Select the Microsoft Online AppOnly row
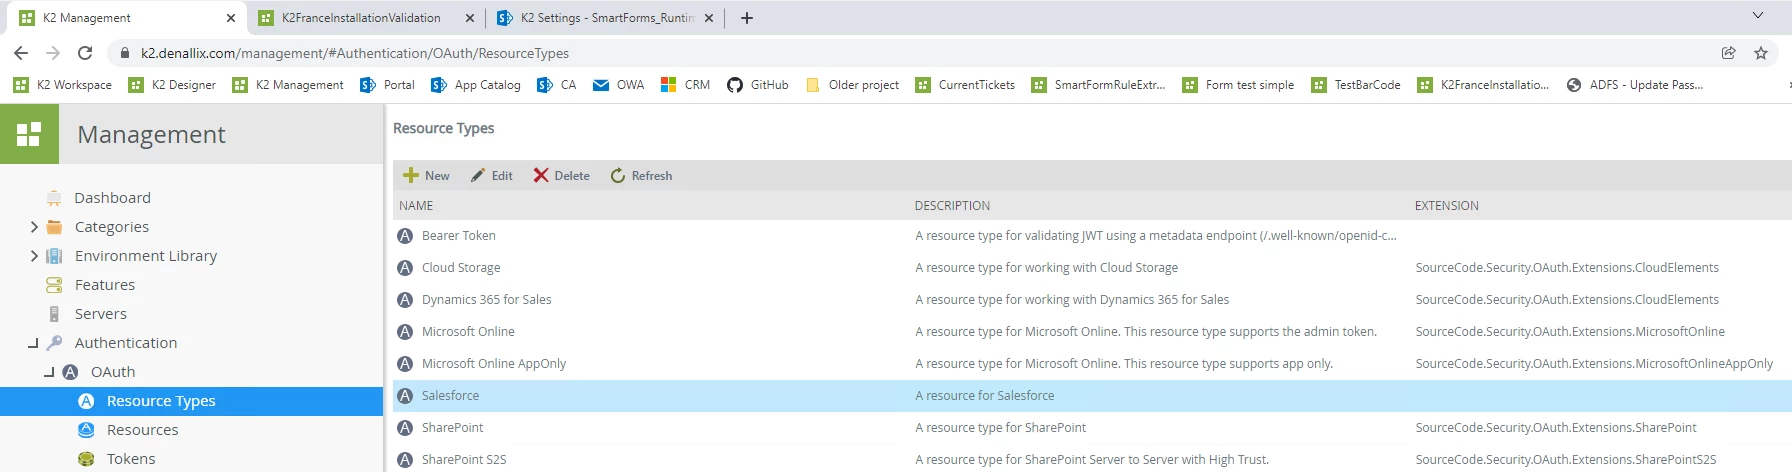Viewport: 1792px width, 472px height. click(1092, 364)
